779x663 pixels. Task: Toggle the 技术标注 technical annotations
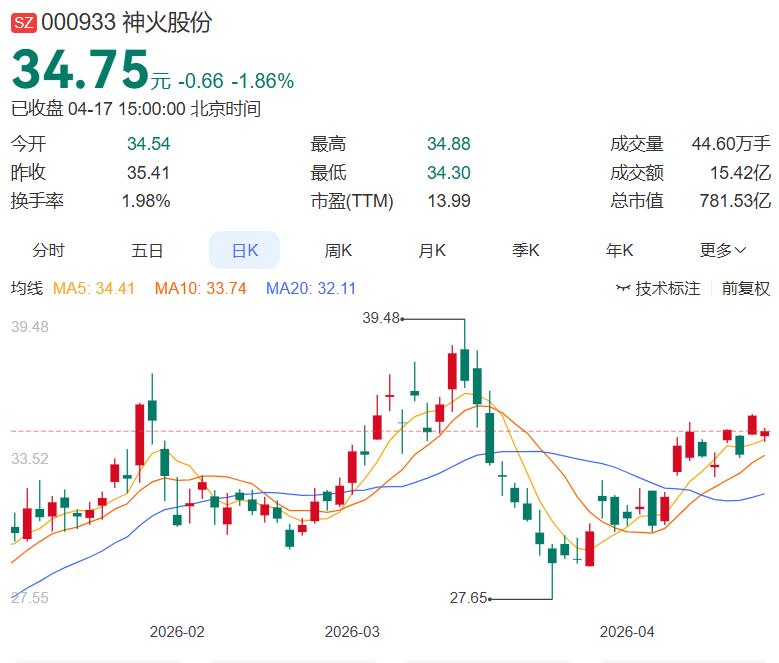(x=667, y=288)
